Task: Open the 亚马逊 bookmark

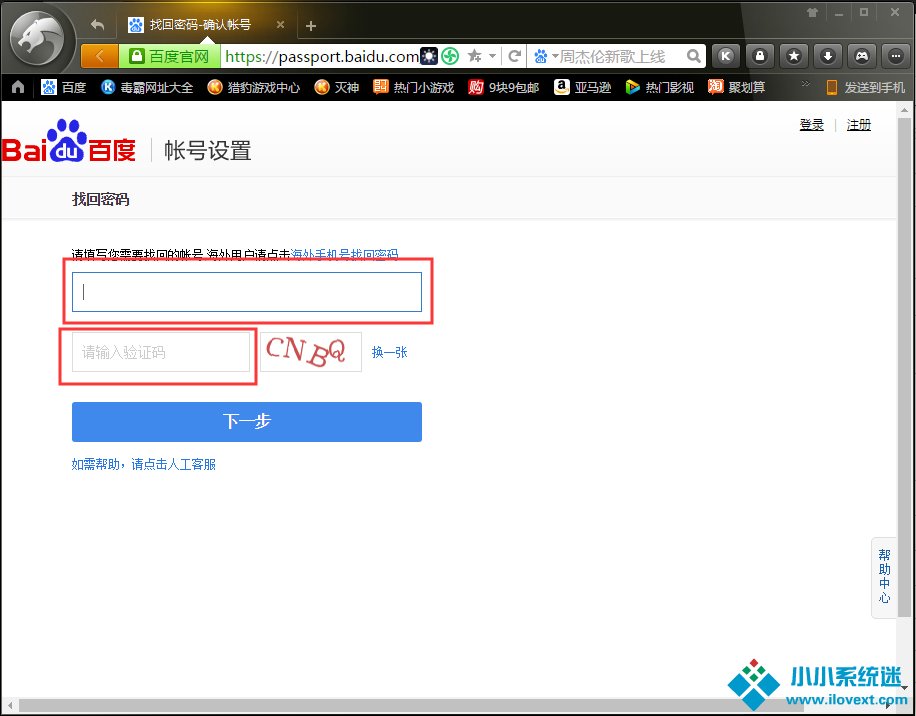Action: 585,88
